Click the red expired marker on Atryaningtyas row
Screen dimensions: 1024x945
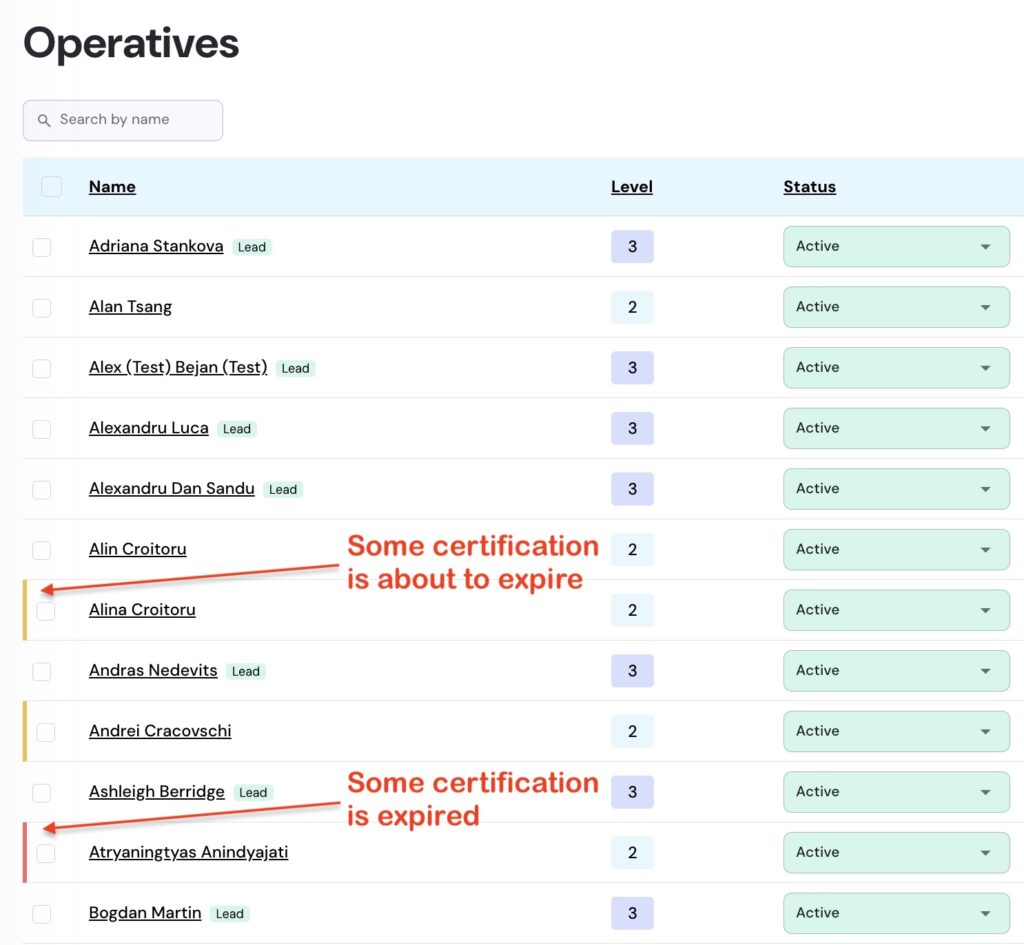(x=25, y=853)
